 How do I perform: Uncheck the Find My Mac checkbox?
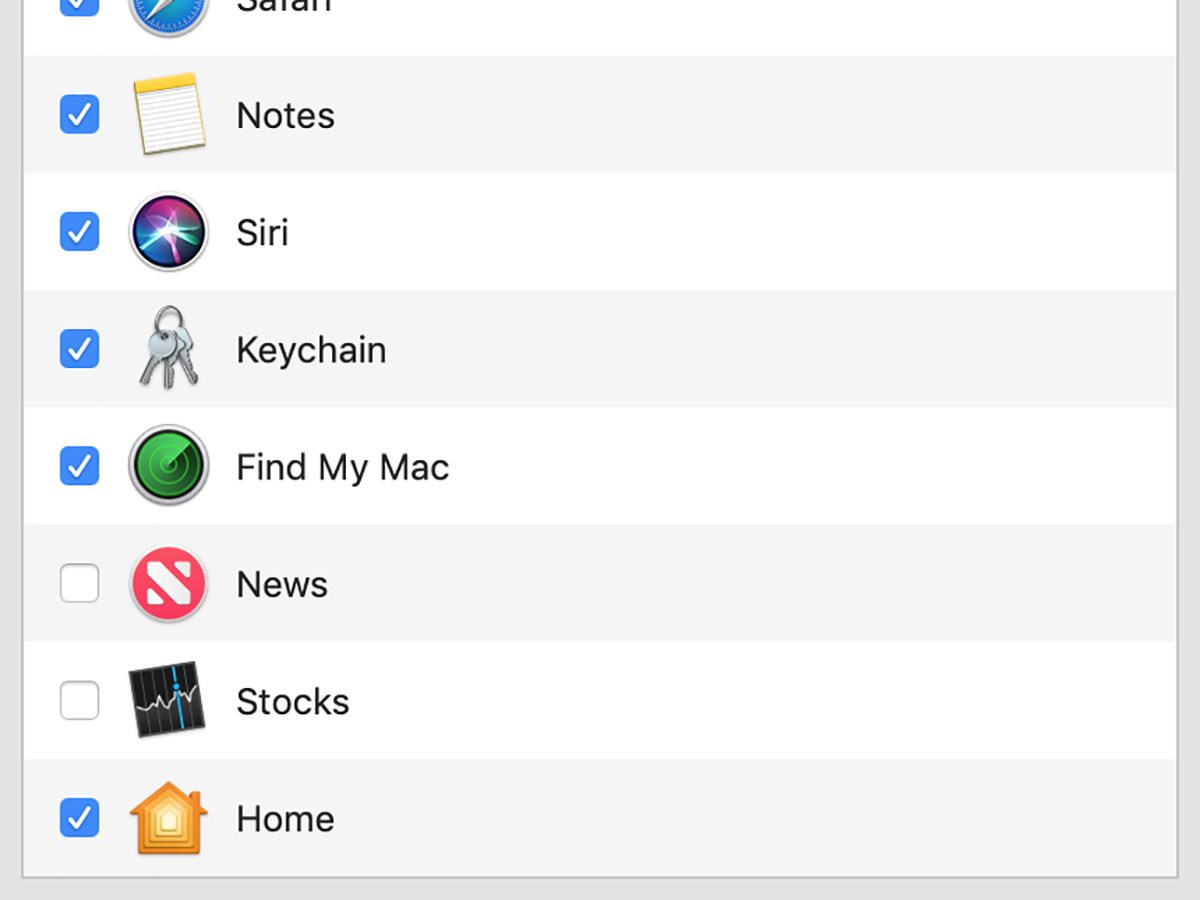coord(80,466)
